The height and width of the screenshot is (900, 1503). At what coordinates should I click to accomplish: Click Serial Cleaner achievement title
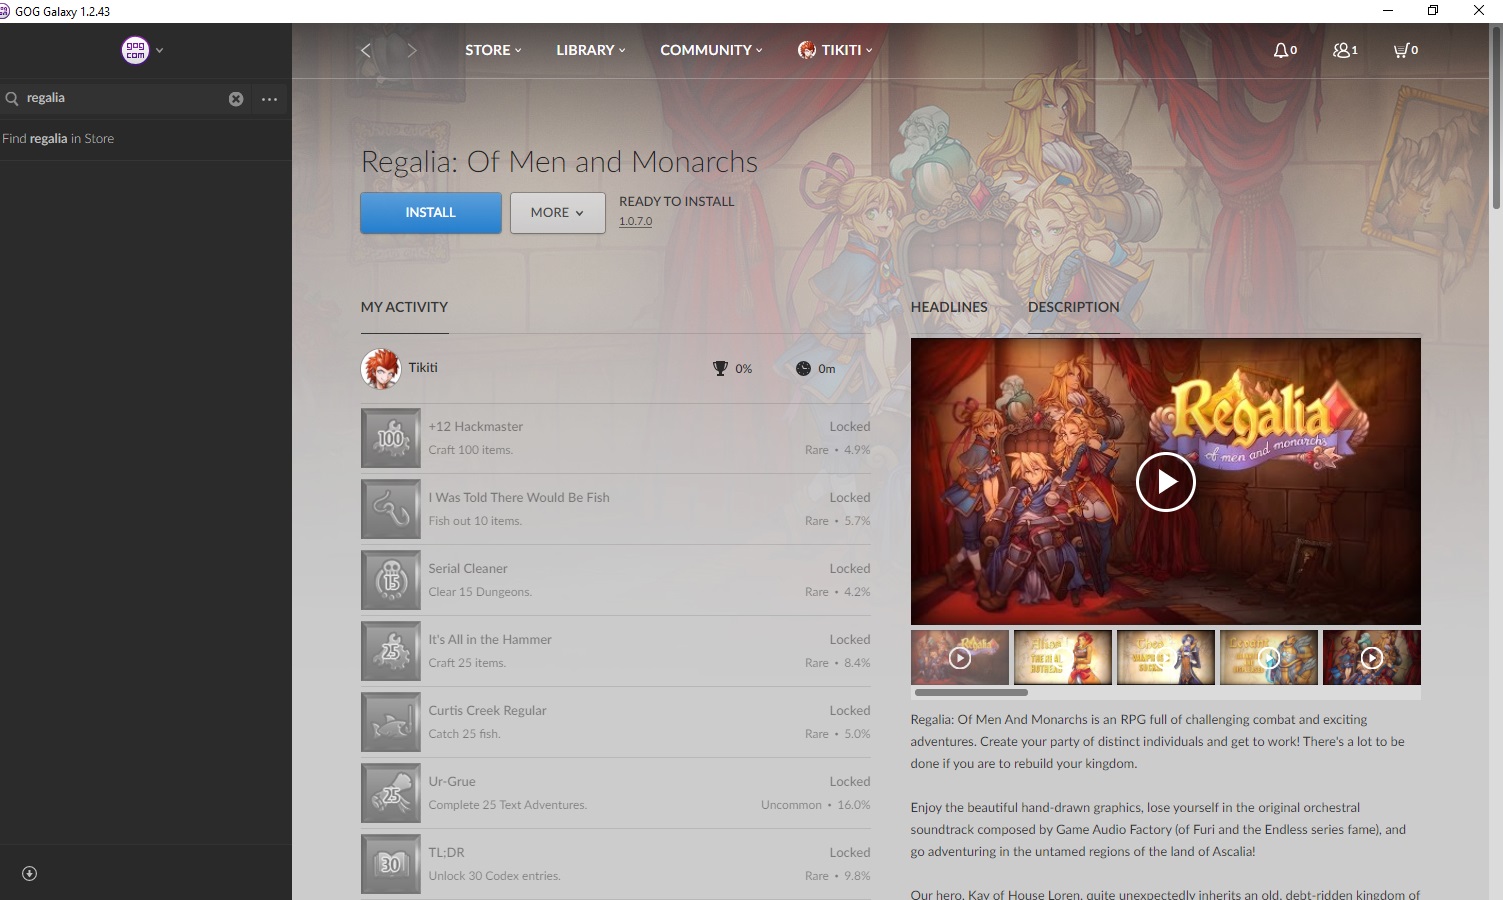tap(468, 569)
